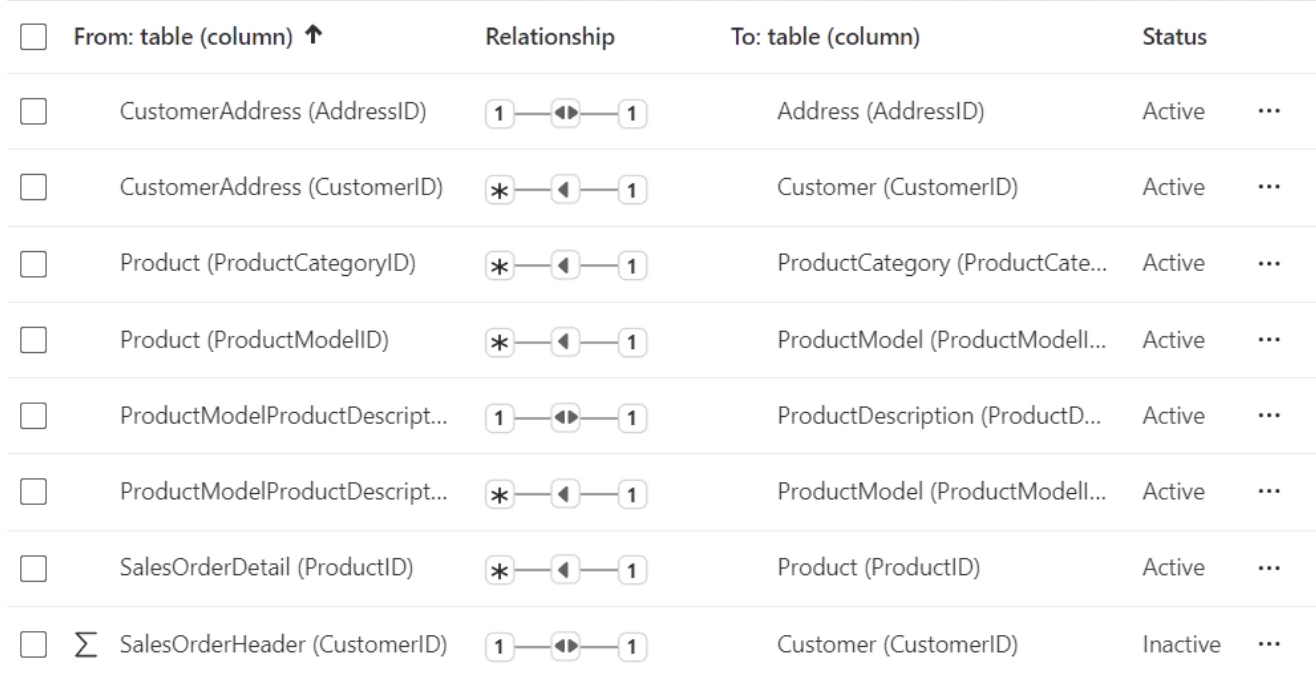Click the Inactive status of SalesOrderHeader row
Image resolution: width=1316 pixels, height=696 pixels.
[1180, 644]
